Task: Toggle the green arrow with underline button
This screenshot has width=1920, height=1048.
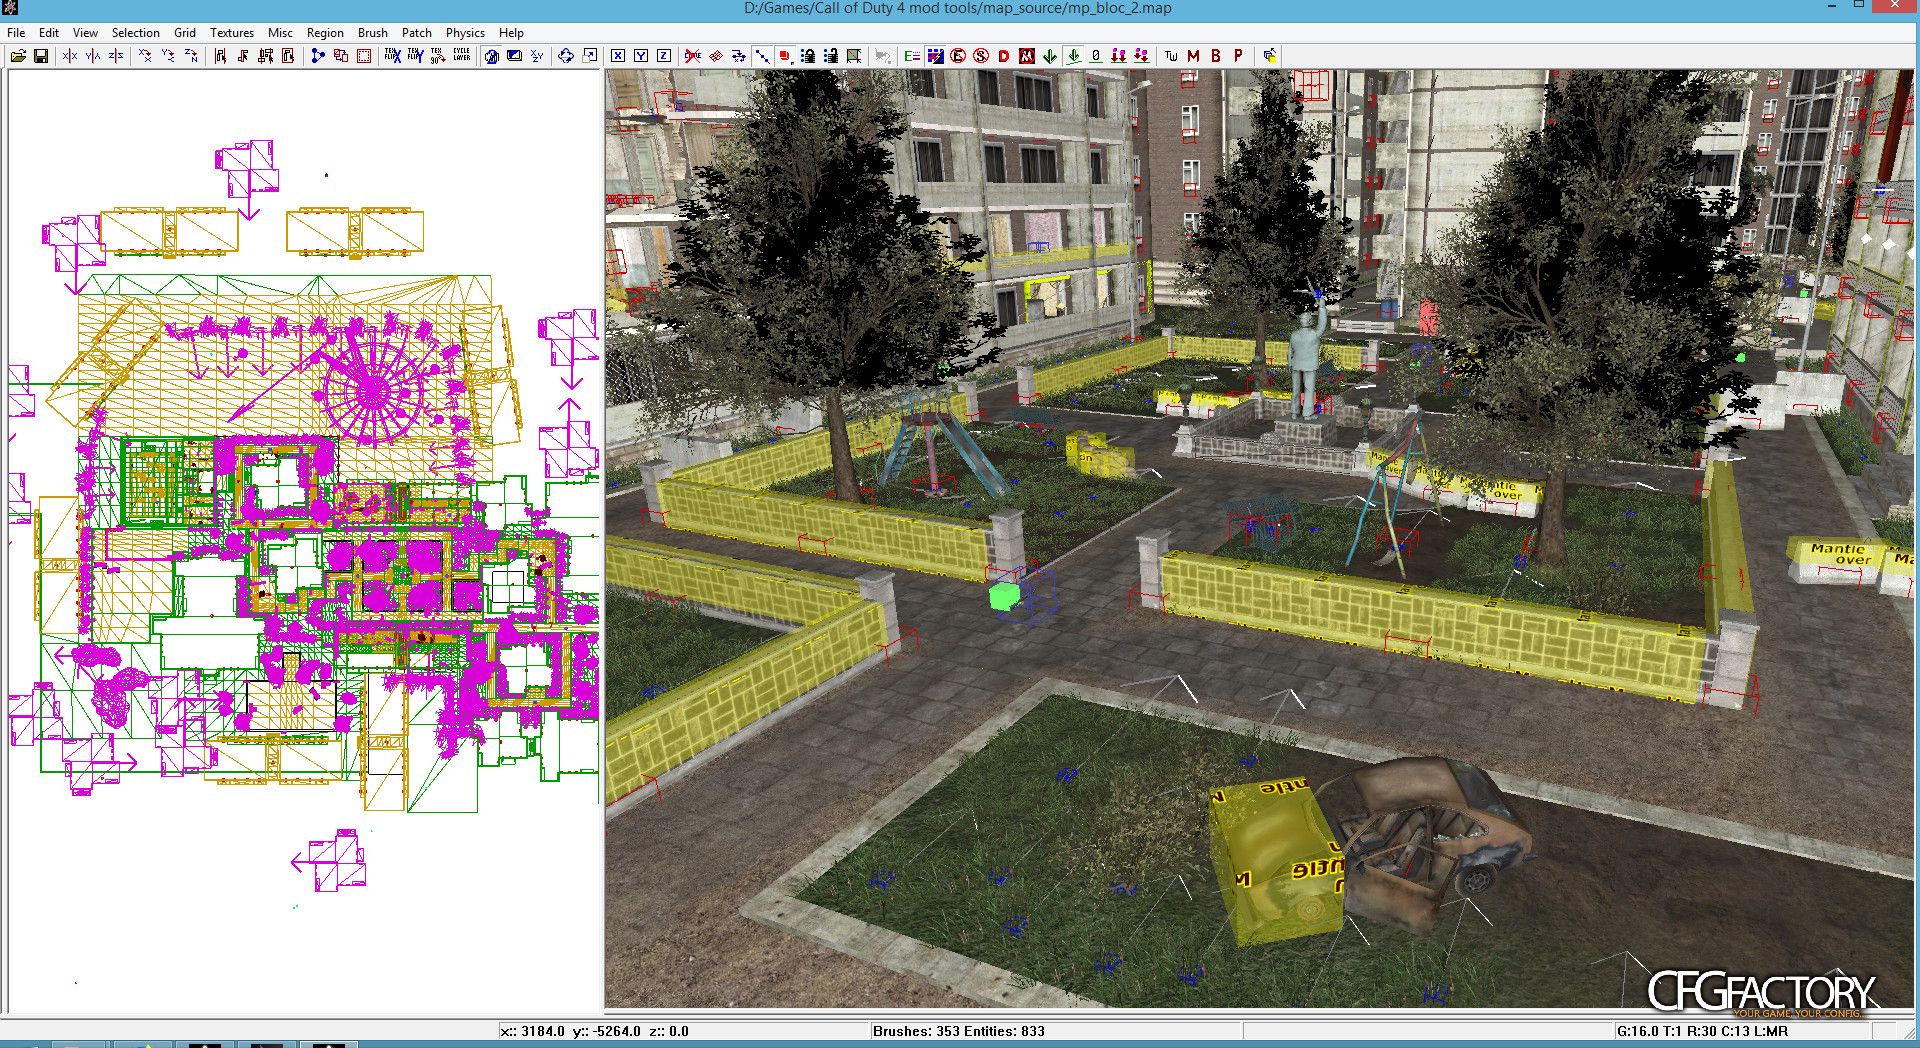Action: [x=1073, y=56]
